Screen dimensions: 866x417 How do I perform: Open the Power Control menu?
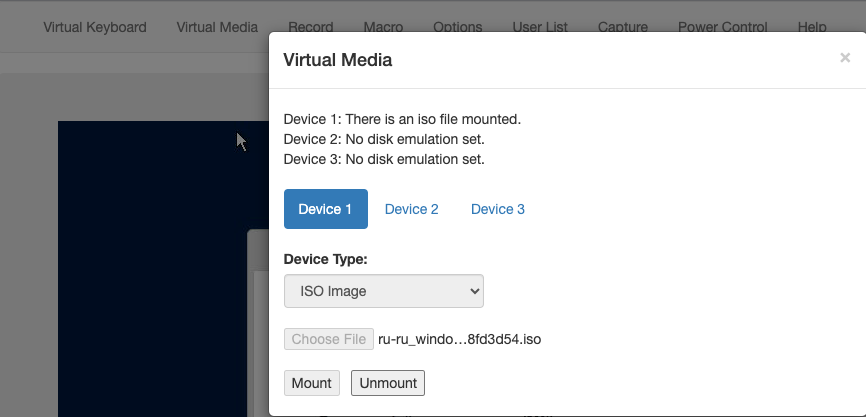[722, 27]
